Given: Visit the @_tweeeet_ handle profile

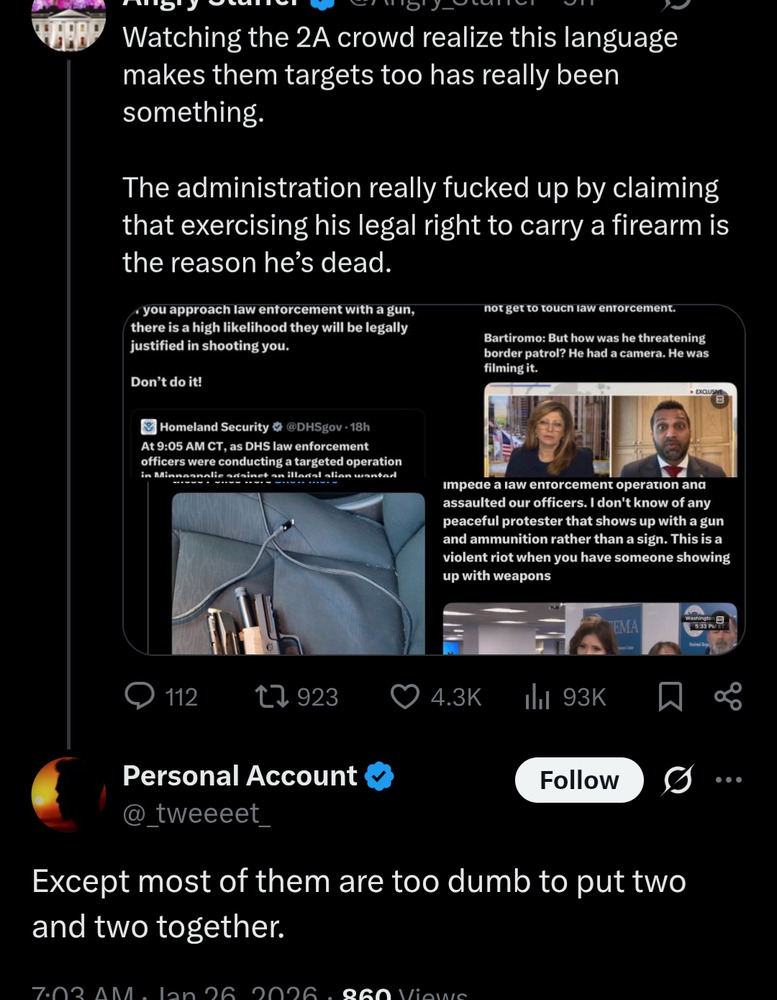Looking at the screenshot, I should (196, 814).
